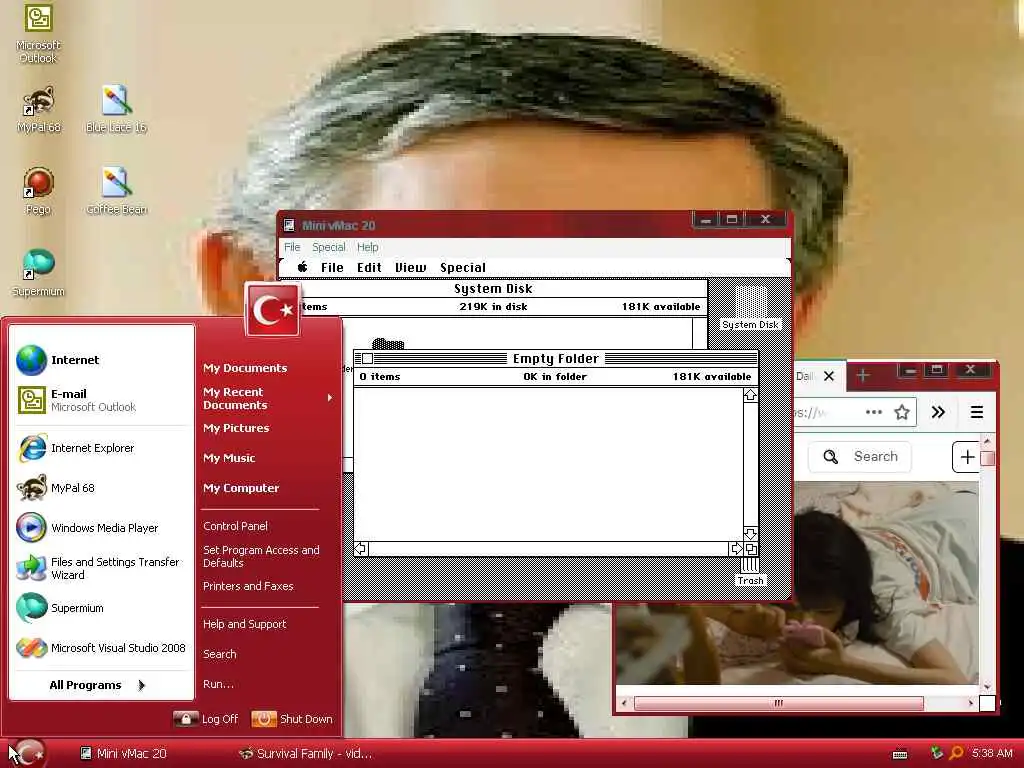Click Empty Folder scroll left arrow
Viewport: 1024px width, 768px height.
pyautogui.click(x=360, y=549)
